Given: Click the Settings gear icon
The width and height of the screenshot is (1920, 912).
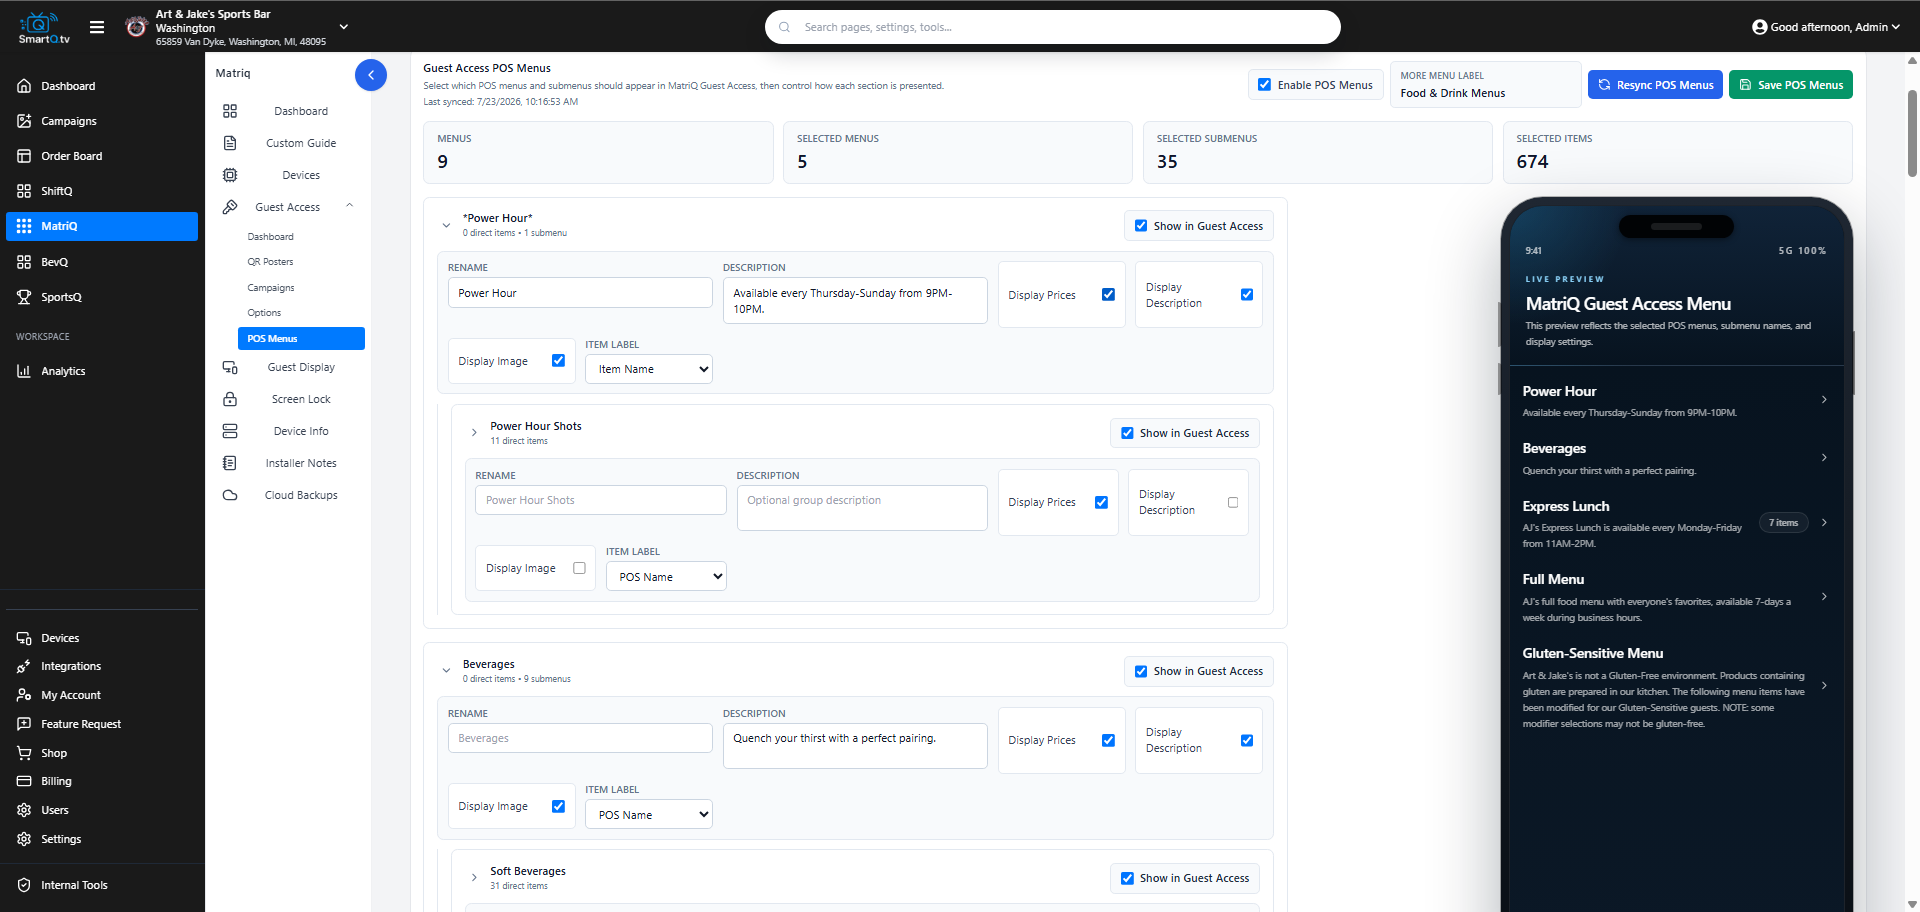Looking at the screenshot, I should tap(24, 839).
